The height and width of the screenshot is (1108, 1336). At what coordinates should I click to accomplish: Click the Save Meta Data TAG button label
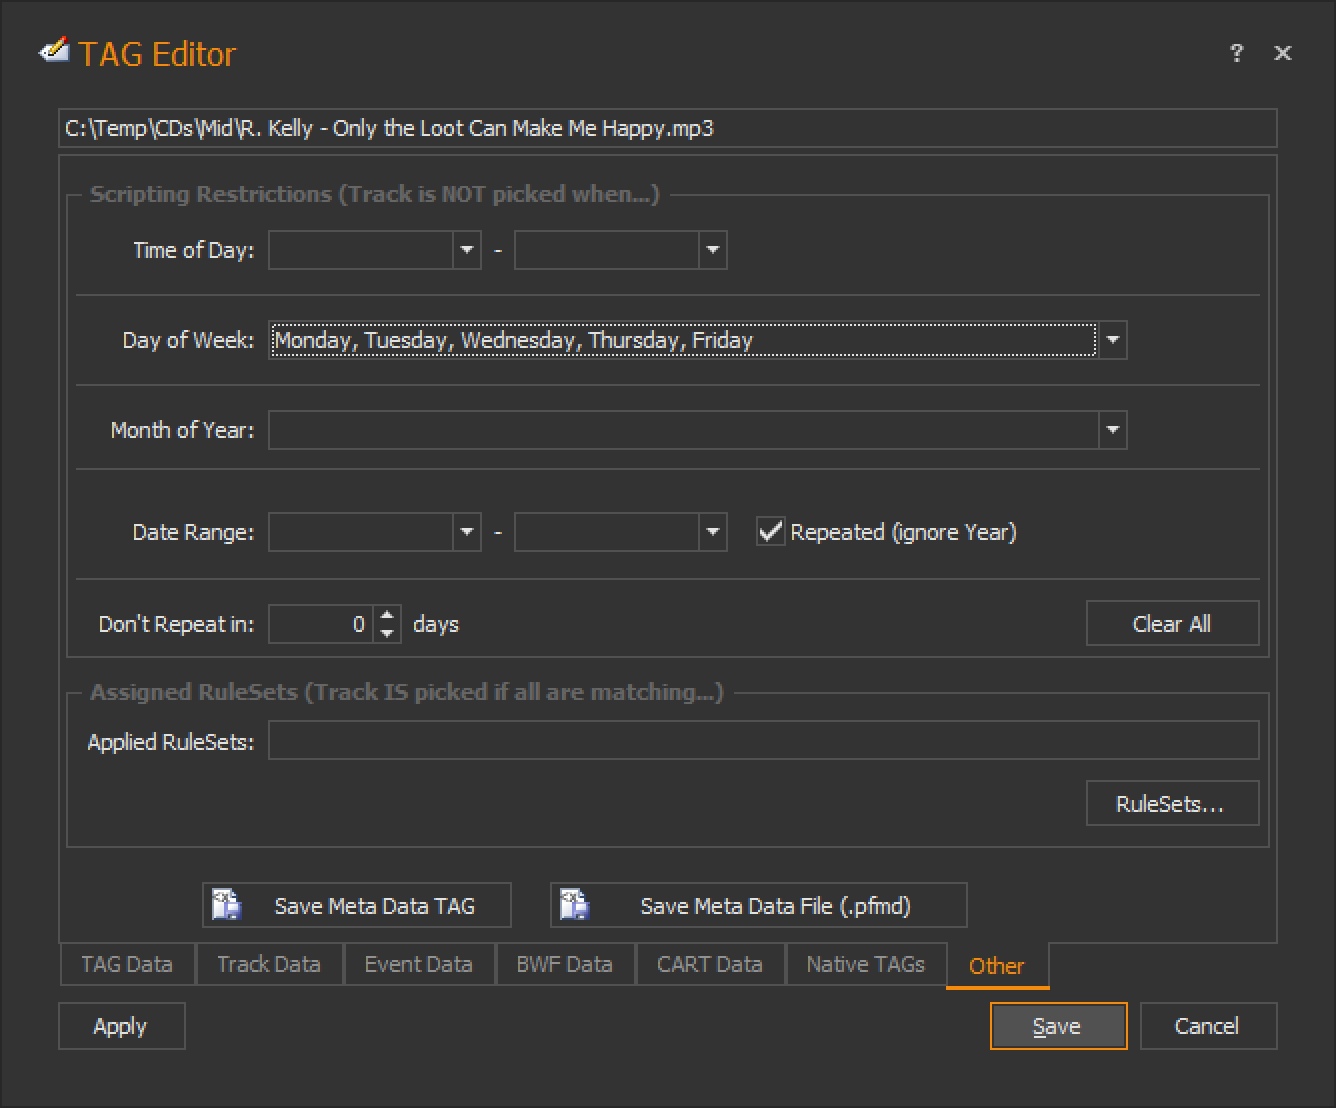pos(375,906)
